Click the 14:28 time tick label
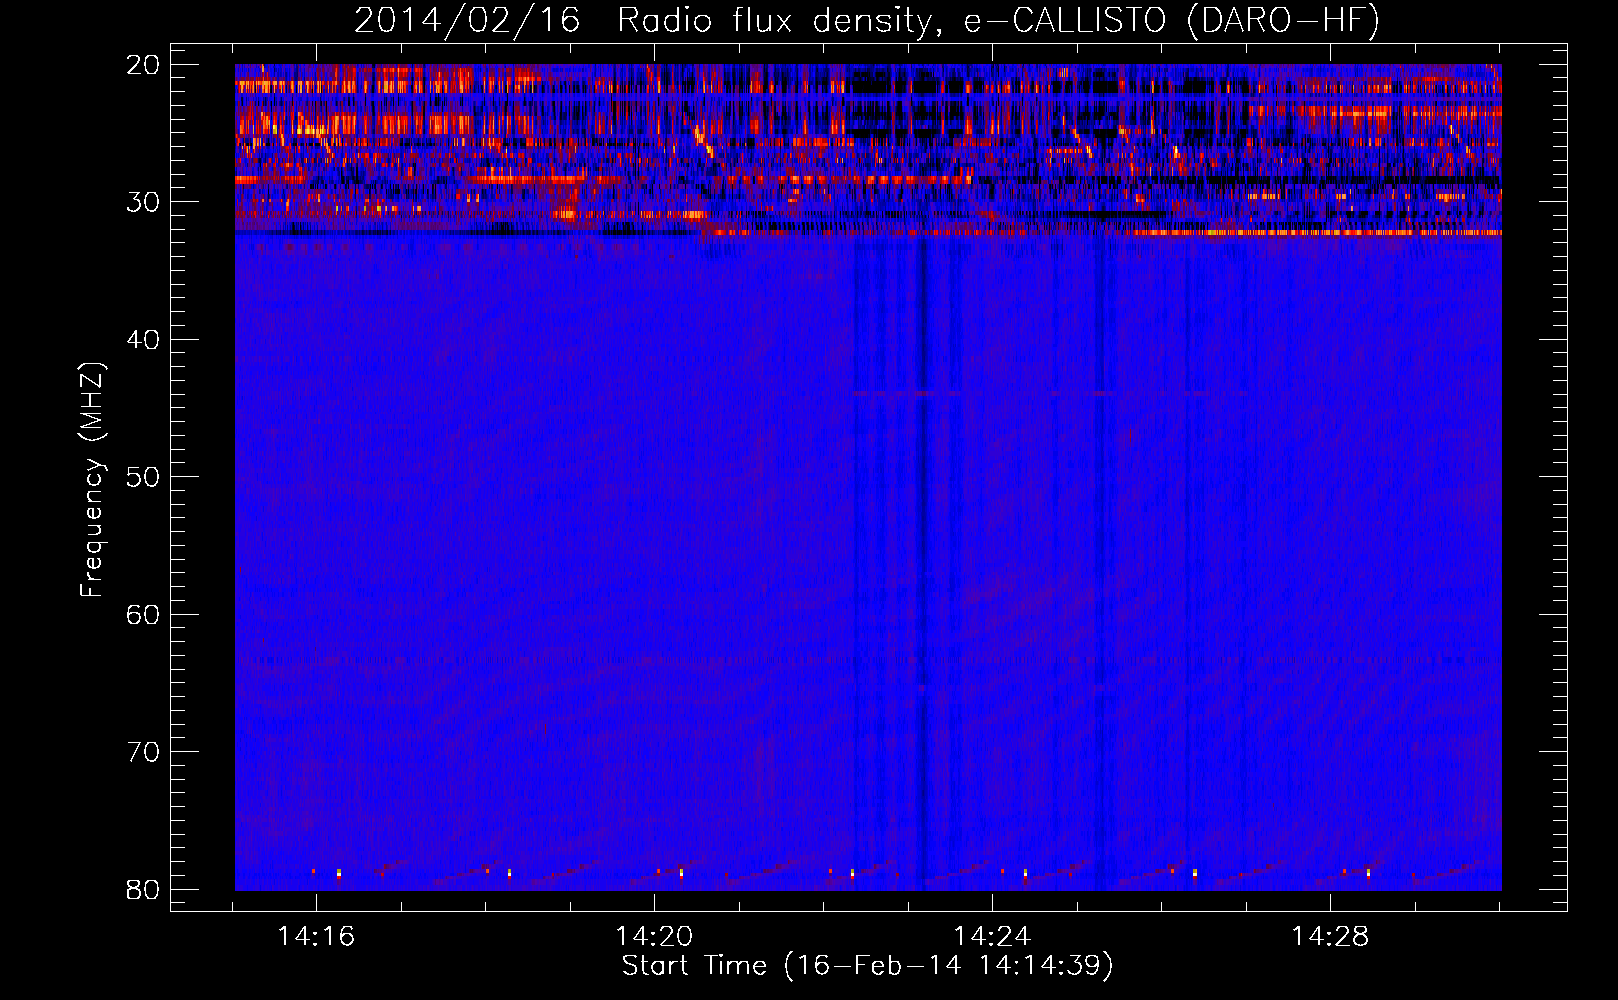 pos(1330,937)
